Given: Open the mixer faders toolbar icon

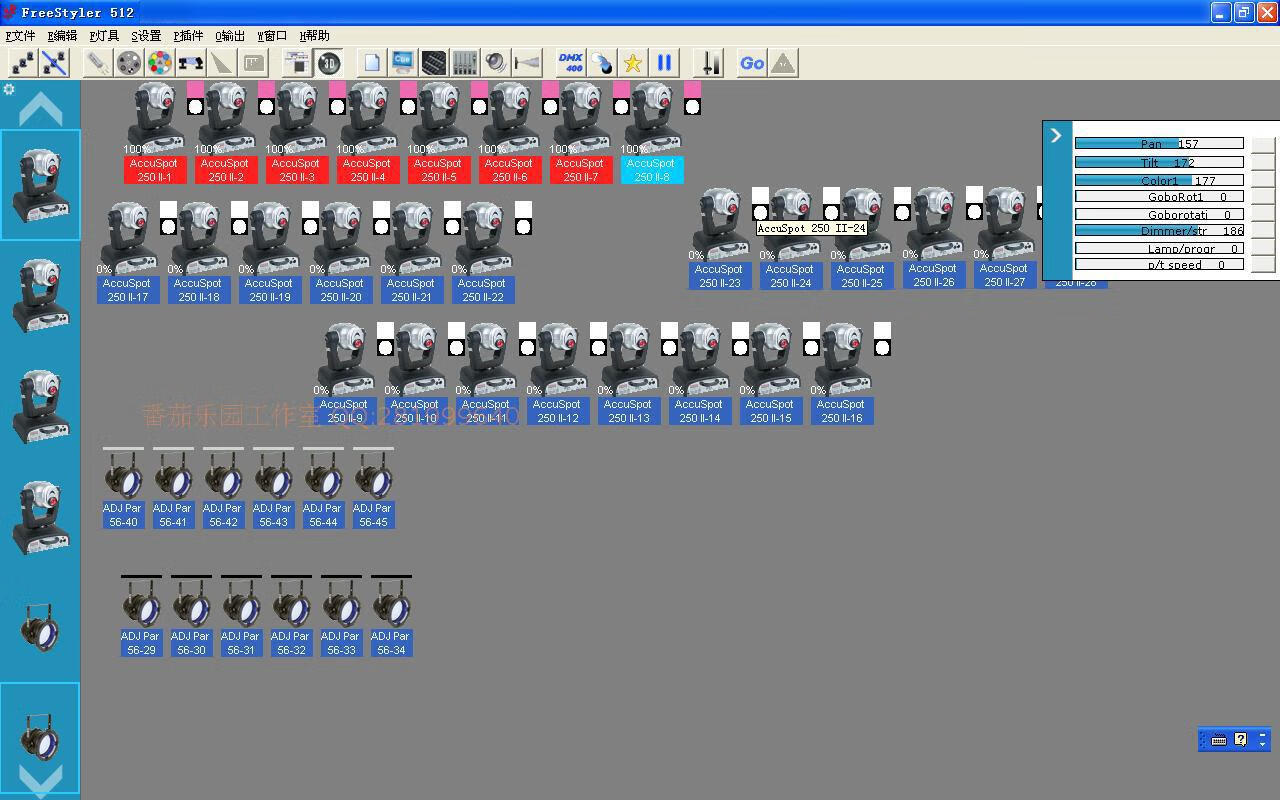Looking at the screenshot, I should tap(464, 63).
